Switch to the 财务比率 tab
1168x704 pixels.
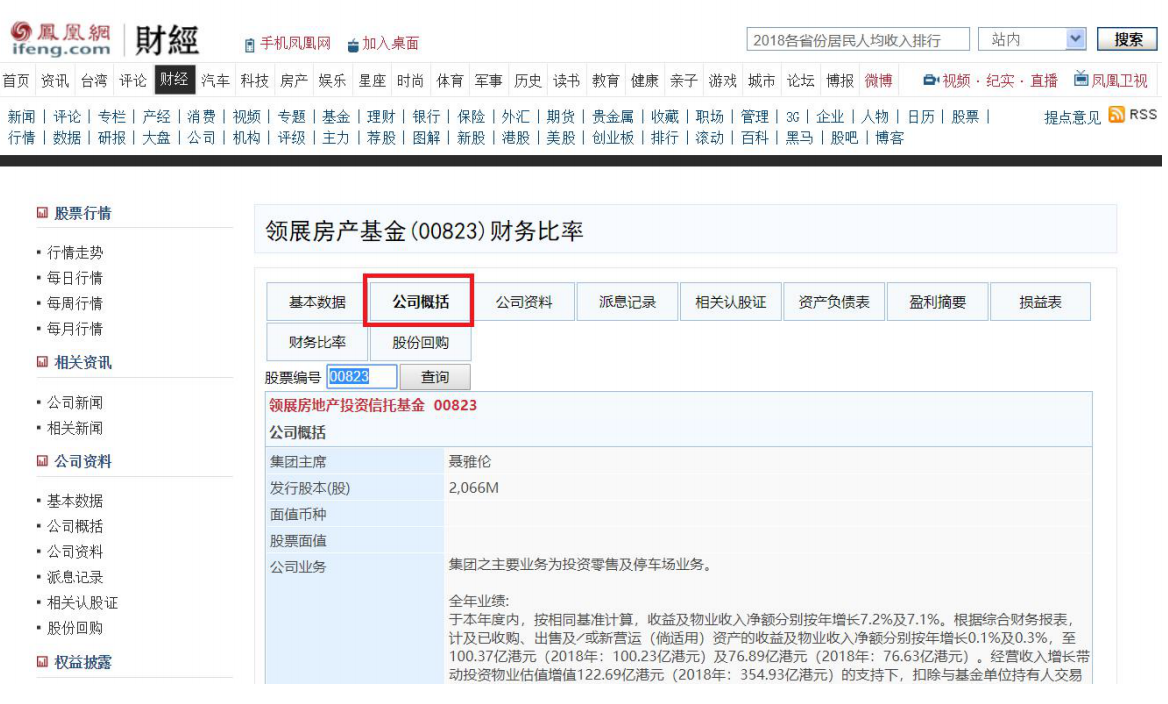(317, 342)
